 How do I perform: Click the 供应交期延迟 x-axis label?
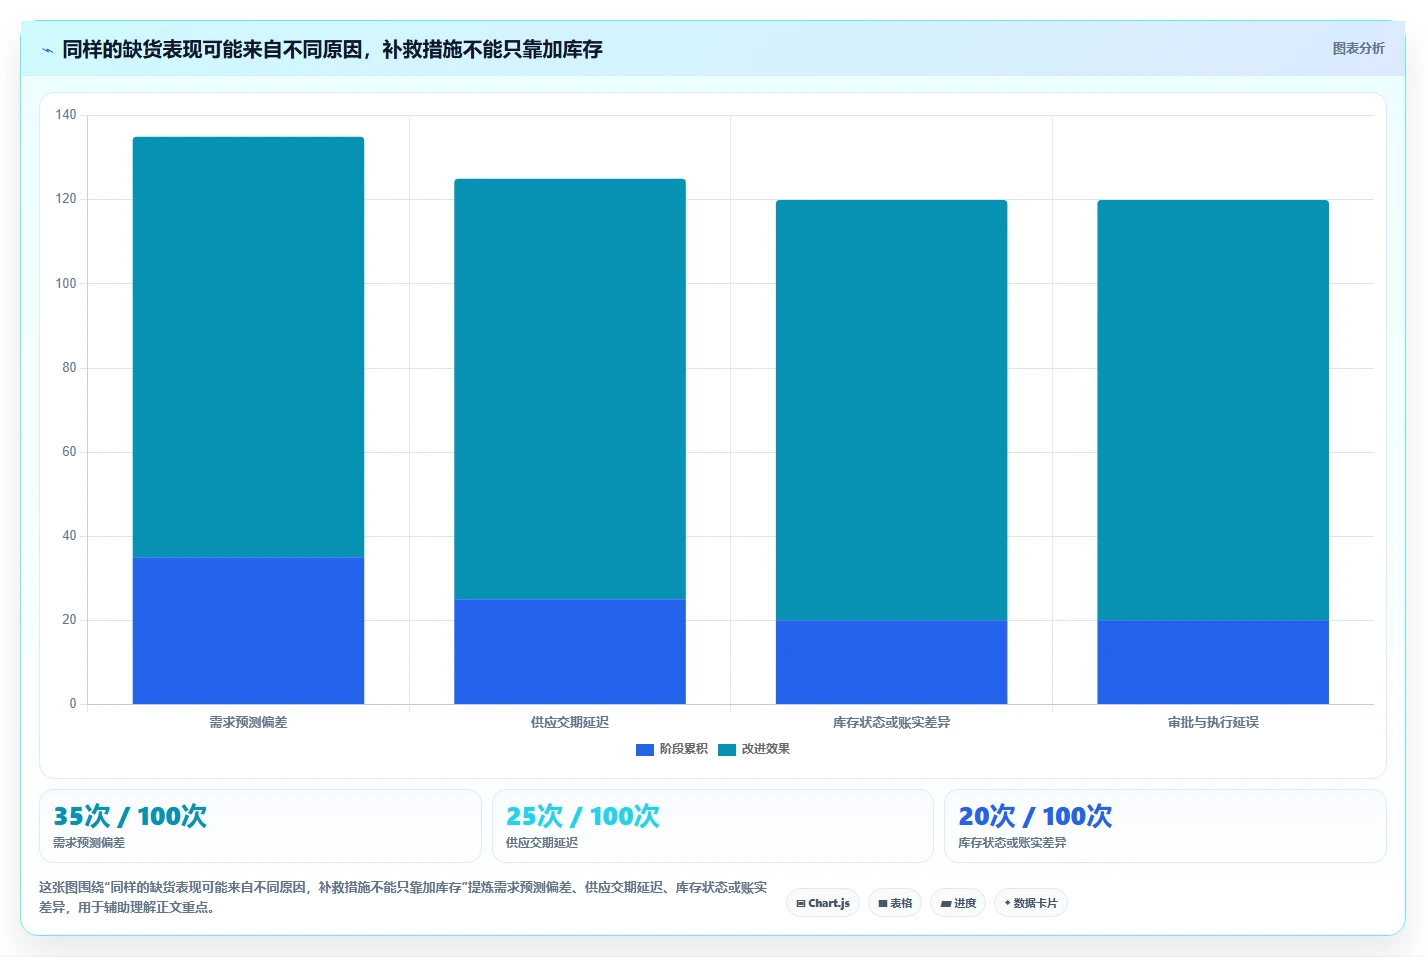(570, 722)
